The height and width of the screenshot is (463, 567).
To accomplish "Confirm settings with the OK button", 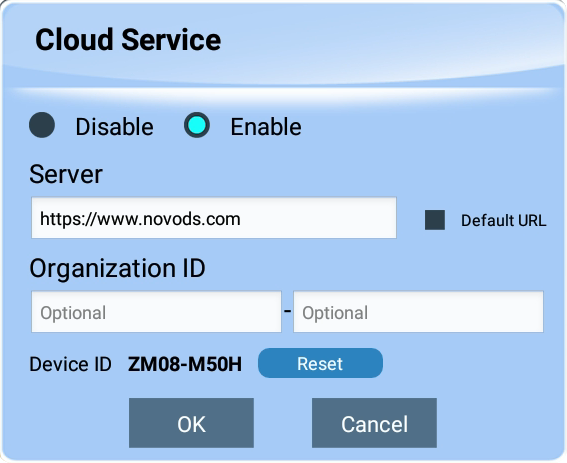I will pos(191,423).
